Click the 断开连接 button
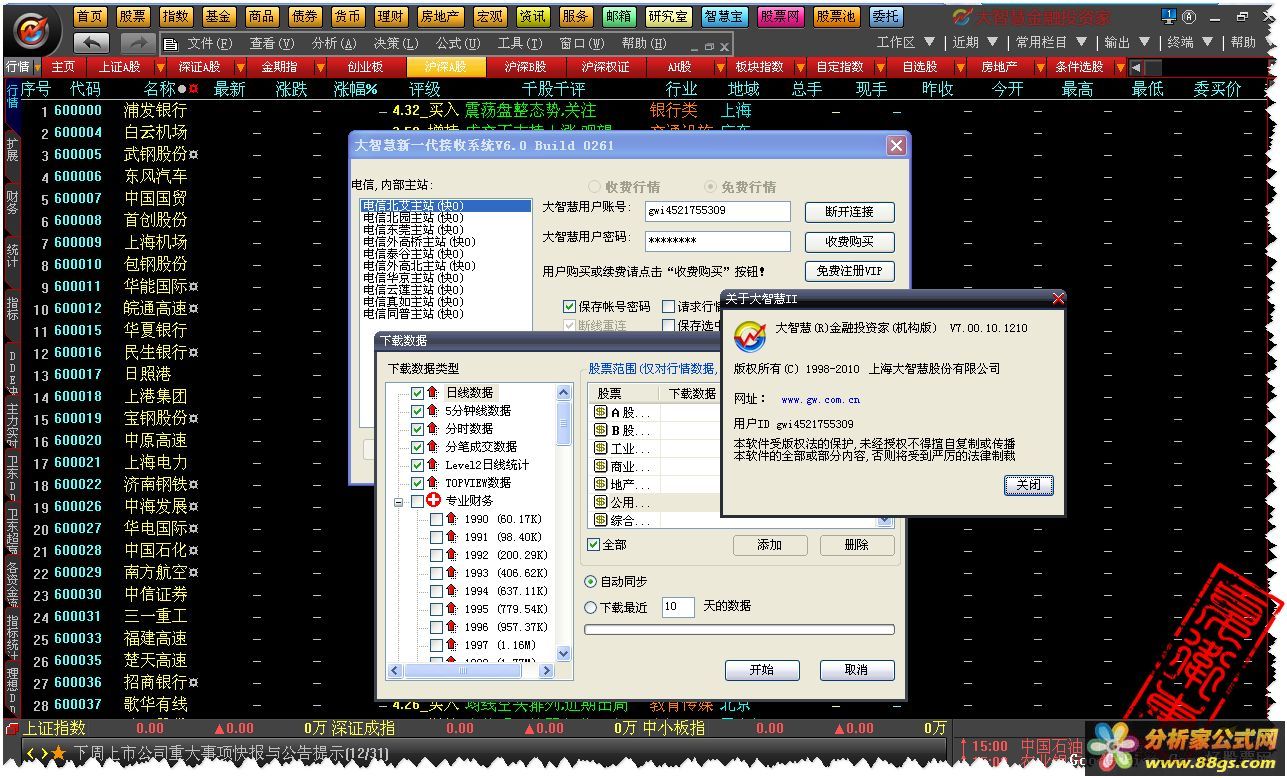The image size is (1287, 778). tap(849, 212)
